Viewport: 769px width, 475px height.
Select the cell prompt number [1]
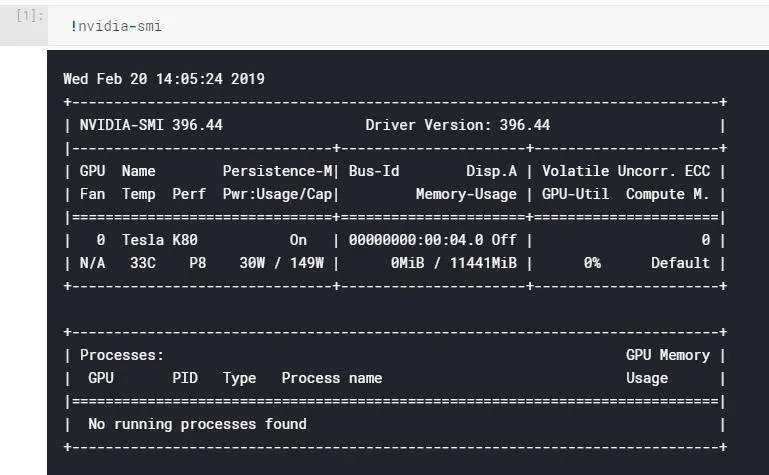click(29, 16)
